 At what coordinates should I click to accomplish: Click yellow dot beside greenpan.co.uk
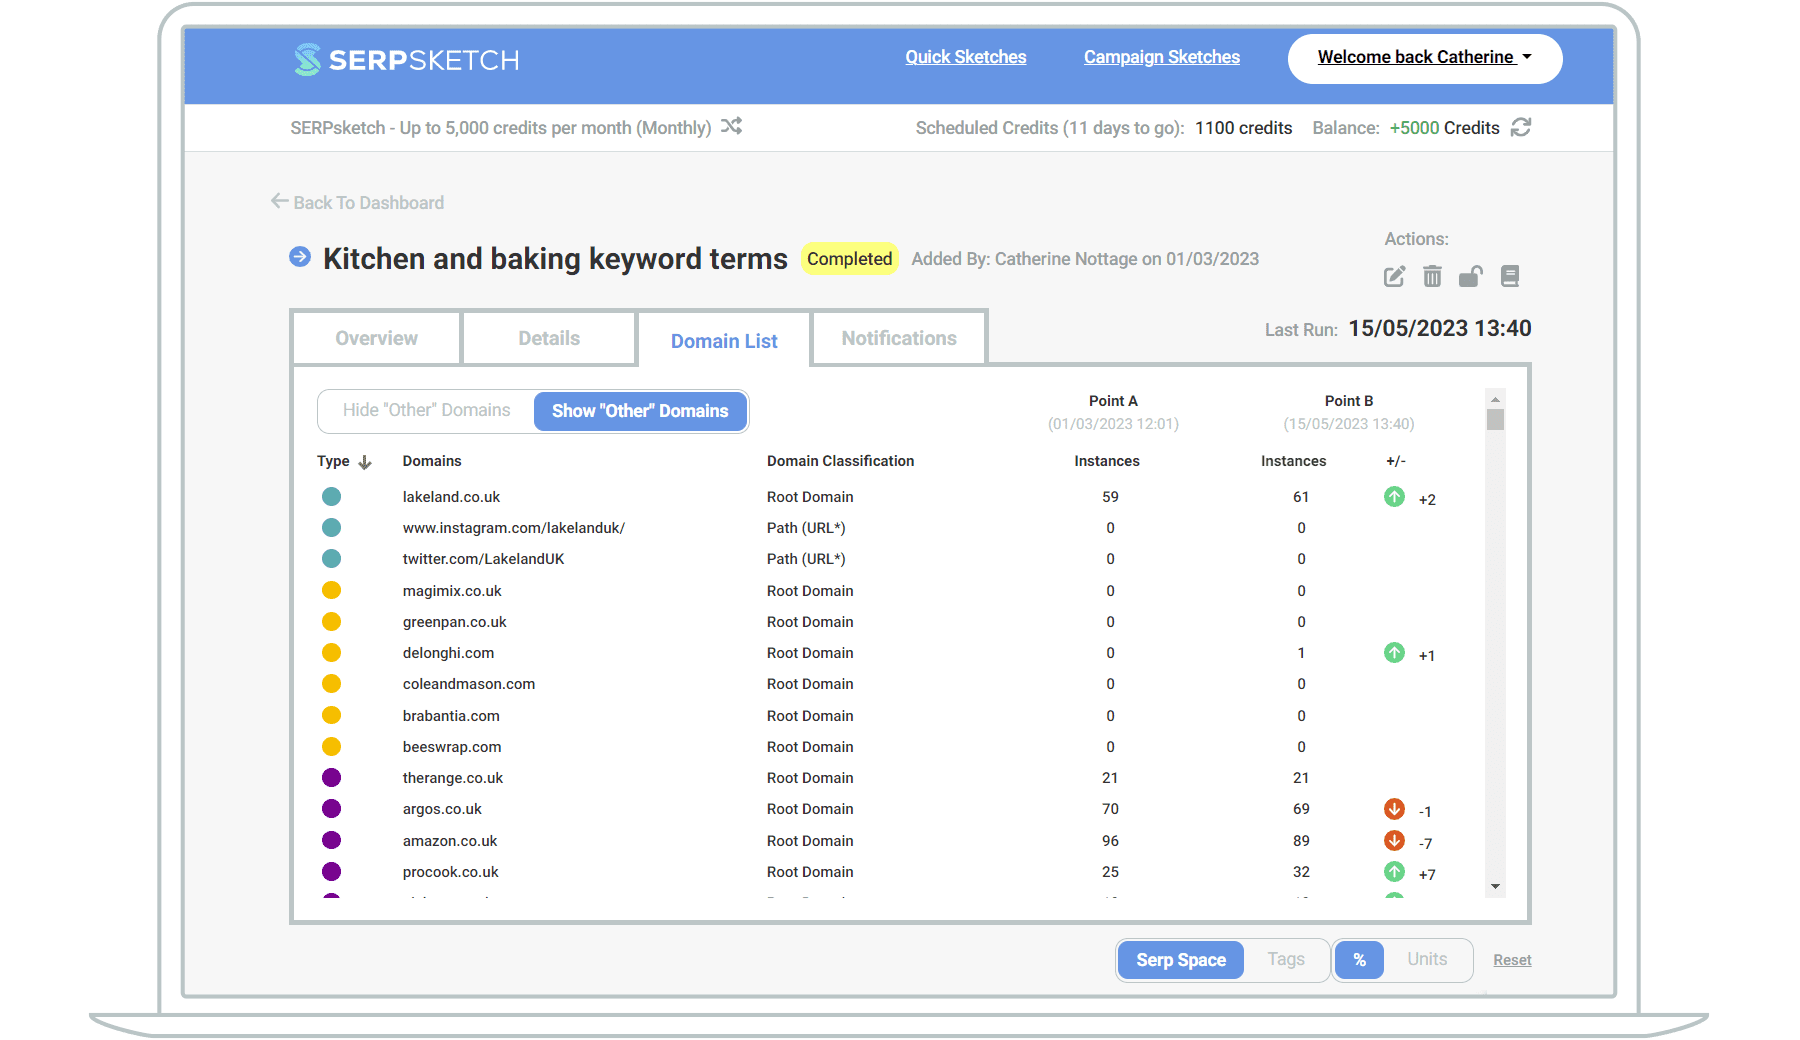click(331, 622)
